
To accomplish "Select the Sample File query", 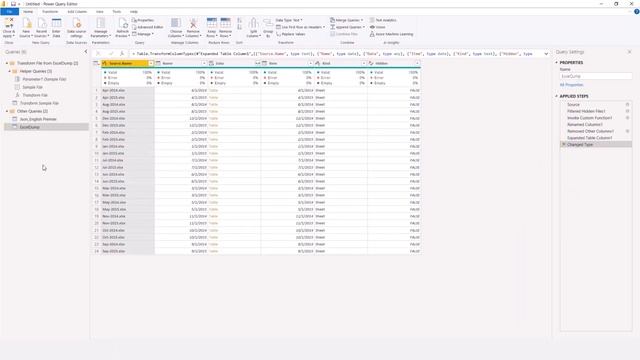I will [x=33, y=87].
